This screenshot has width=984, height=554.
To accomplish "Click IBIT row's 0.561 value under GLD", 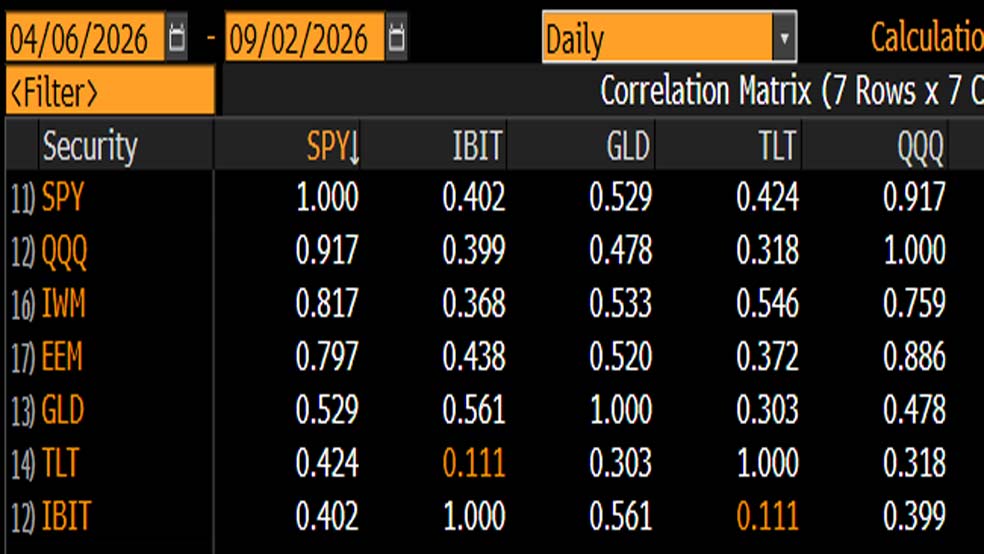I will (x=621, y=516).
